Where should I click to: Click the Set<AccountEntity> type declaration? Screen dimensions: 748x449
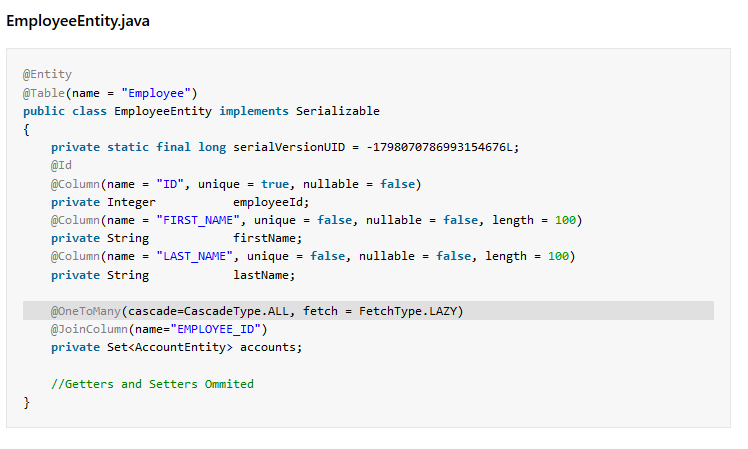click(170, 347)
